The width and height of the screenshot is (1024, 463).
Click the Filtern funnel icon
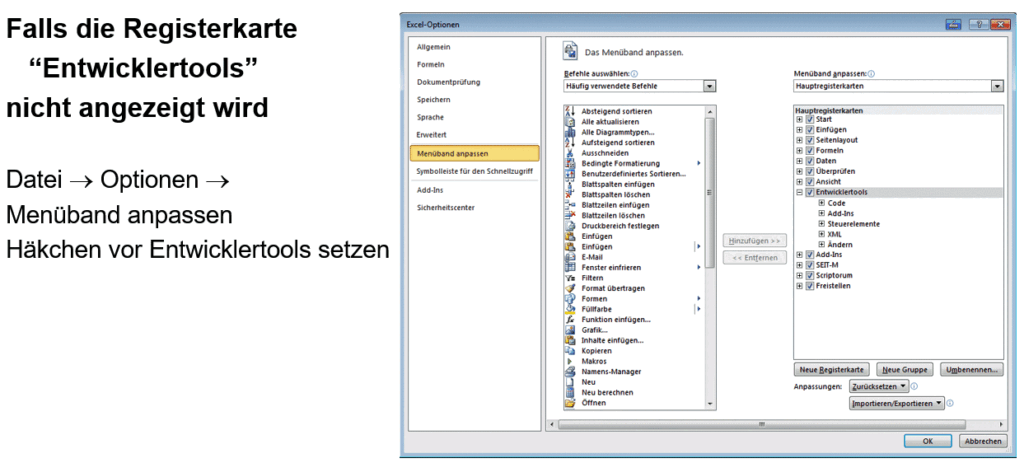[569, 278]
